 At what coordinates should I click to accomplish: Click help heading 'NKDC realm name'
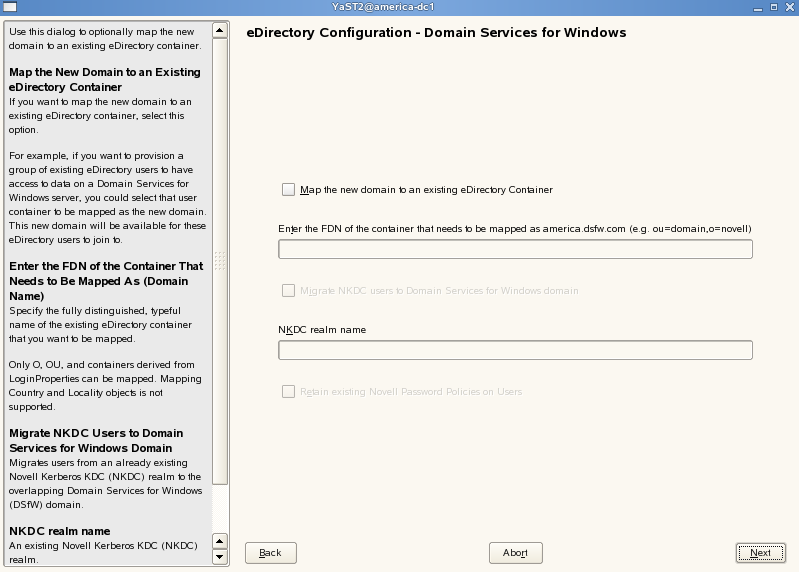pos(60,531)
